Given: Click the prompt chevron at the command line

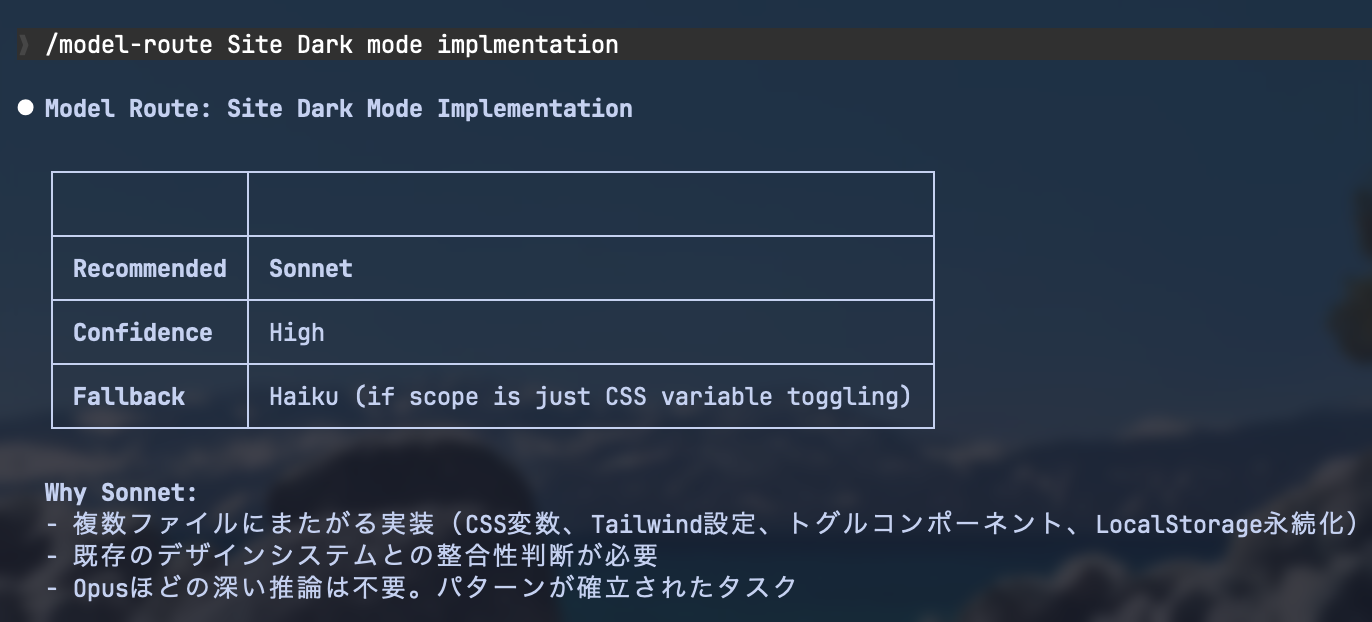Looking at the screenshot, I should click(23, 45).
